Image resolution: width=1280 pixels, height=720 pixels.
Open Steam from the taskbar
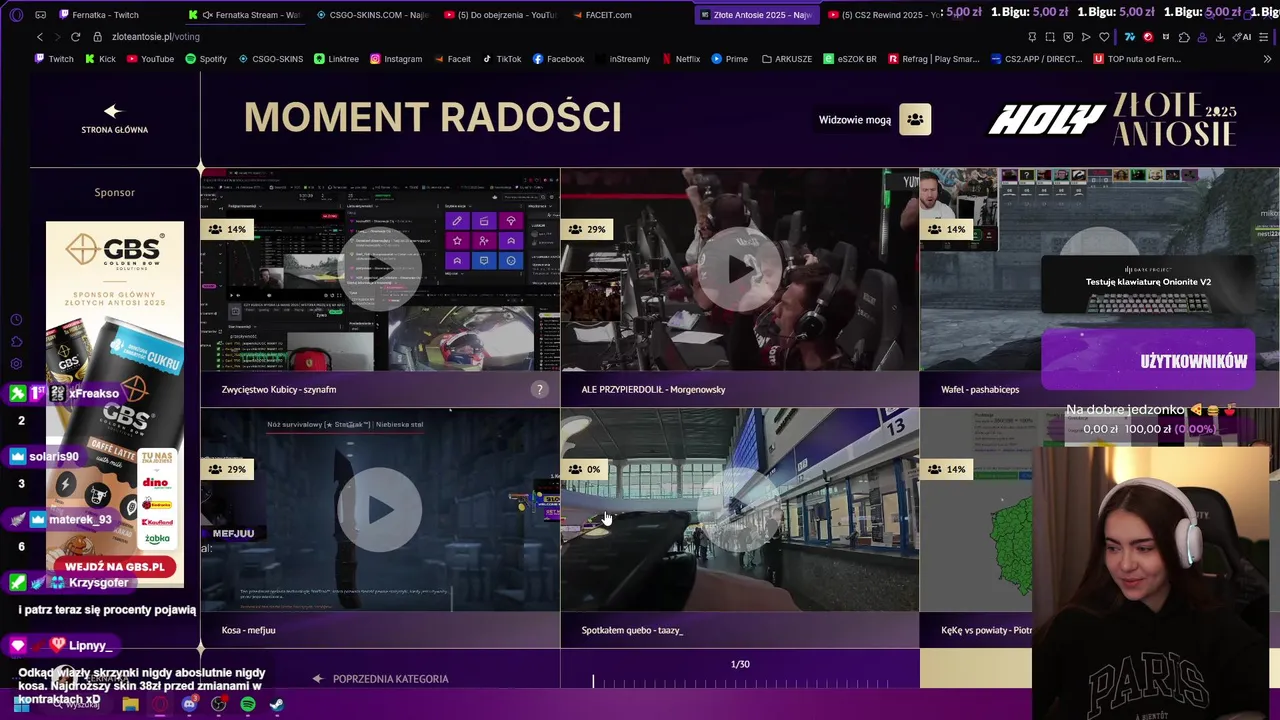pos(277,704)
